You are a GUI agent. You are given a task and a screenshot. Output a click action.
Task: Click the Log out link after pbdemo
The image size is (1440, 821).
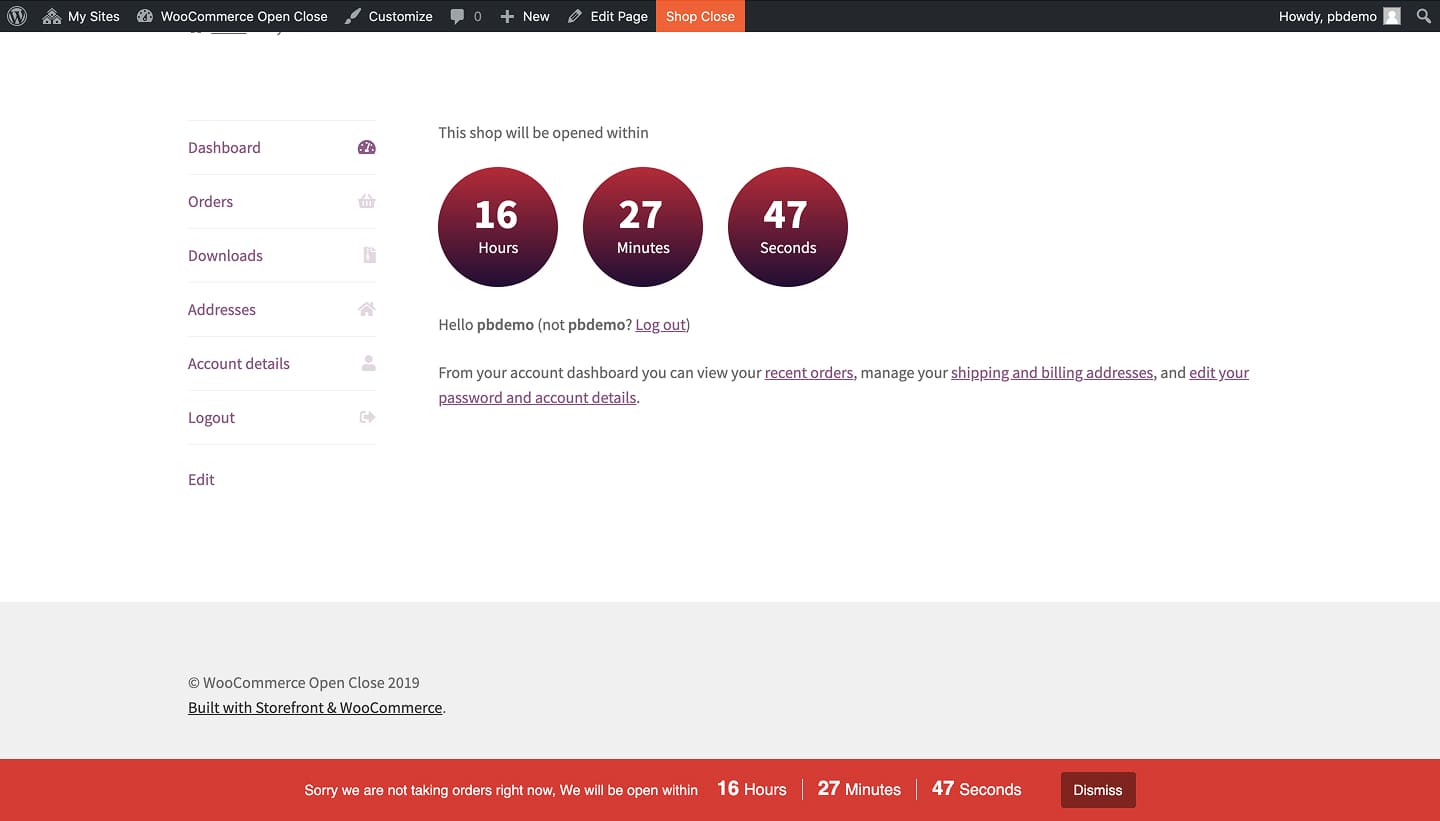(x=661, y=324)
